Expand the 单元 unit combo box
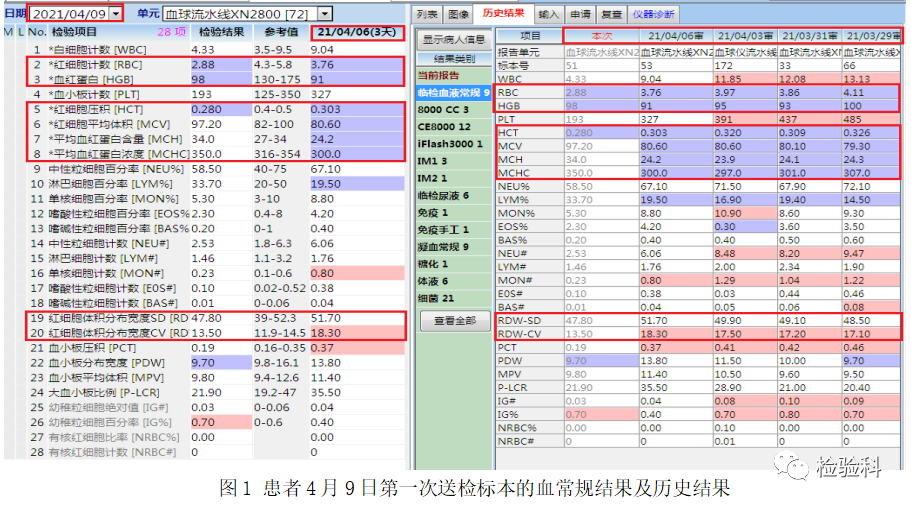 coord(325,13)
